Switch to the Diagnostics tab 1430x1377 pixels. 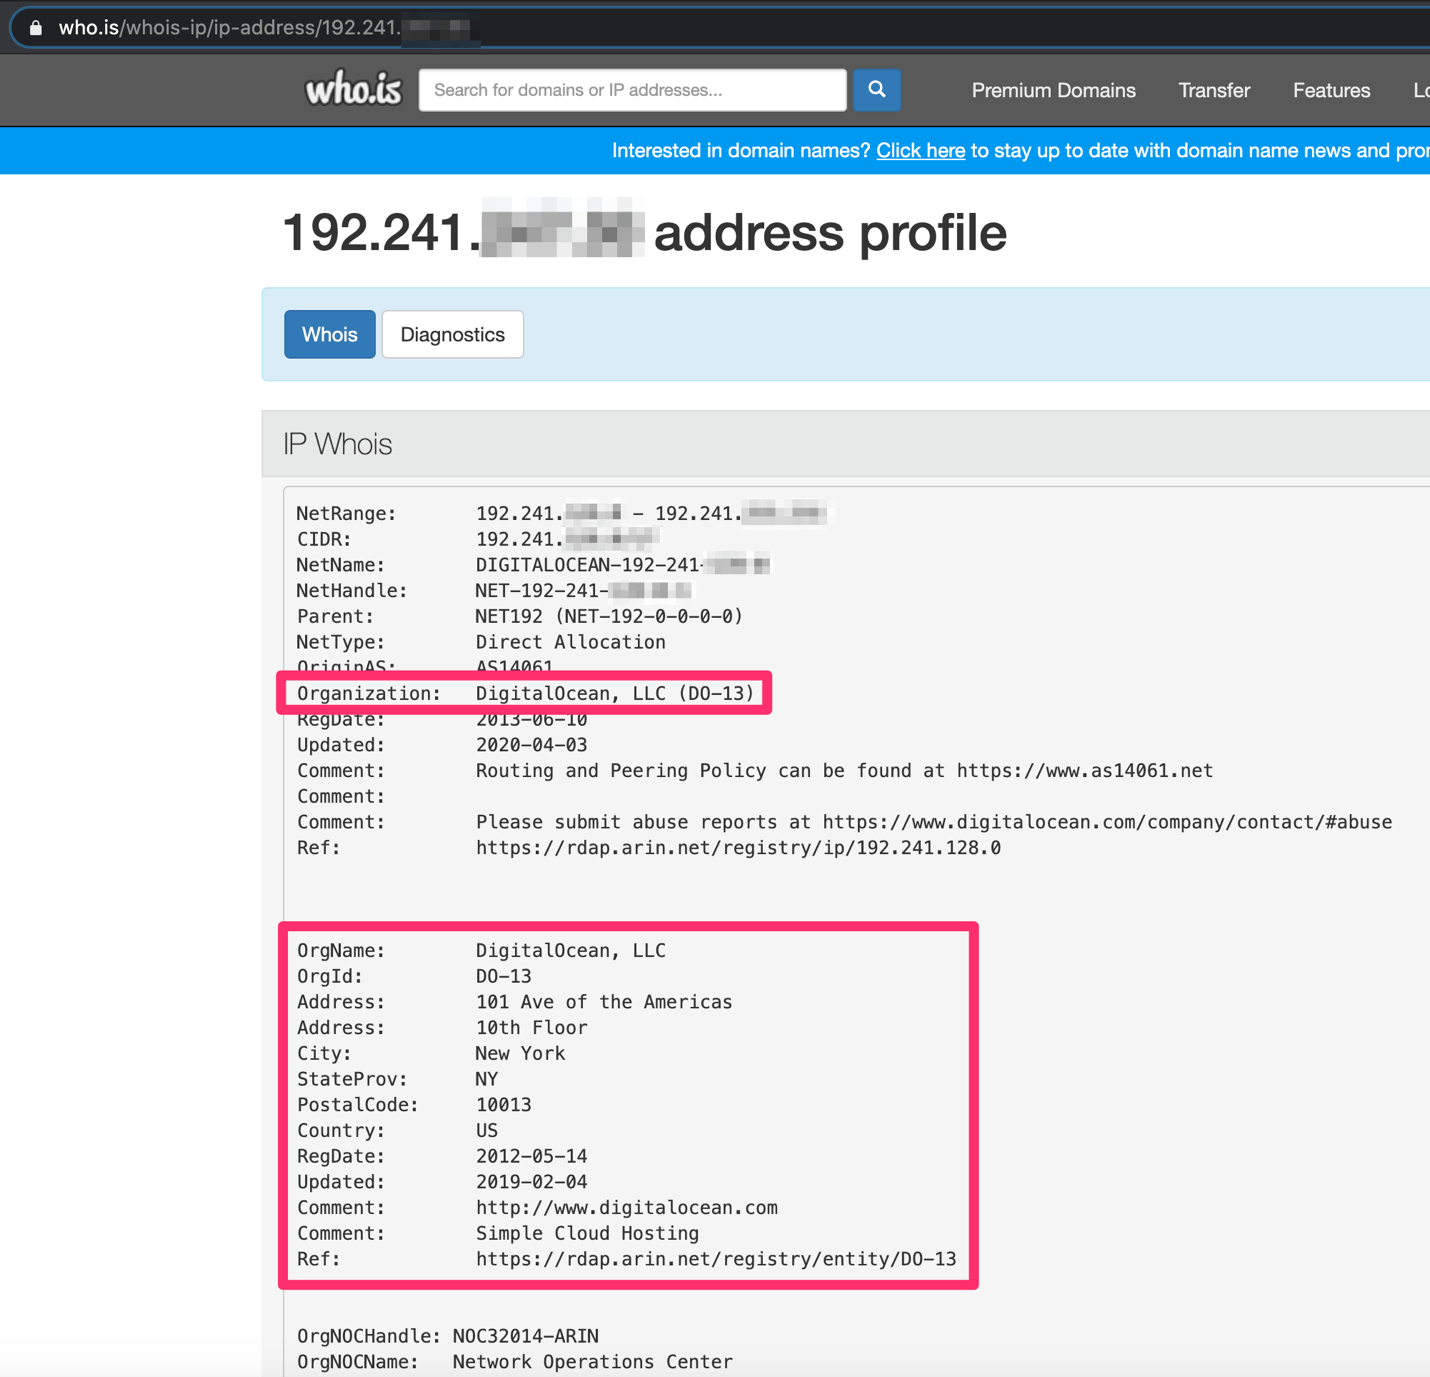pos(453,334)
